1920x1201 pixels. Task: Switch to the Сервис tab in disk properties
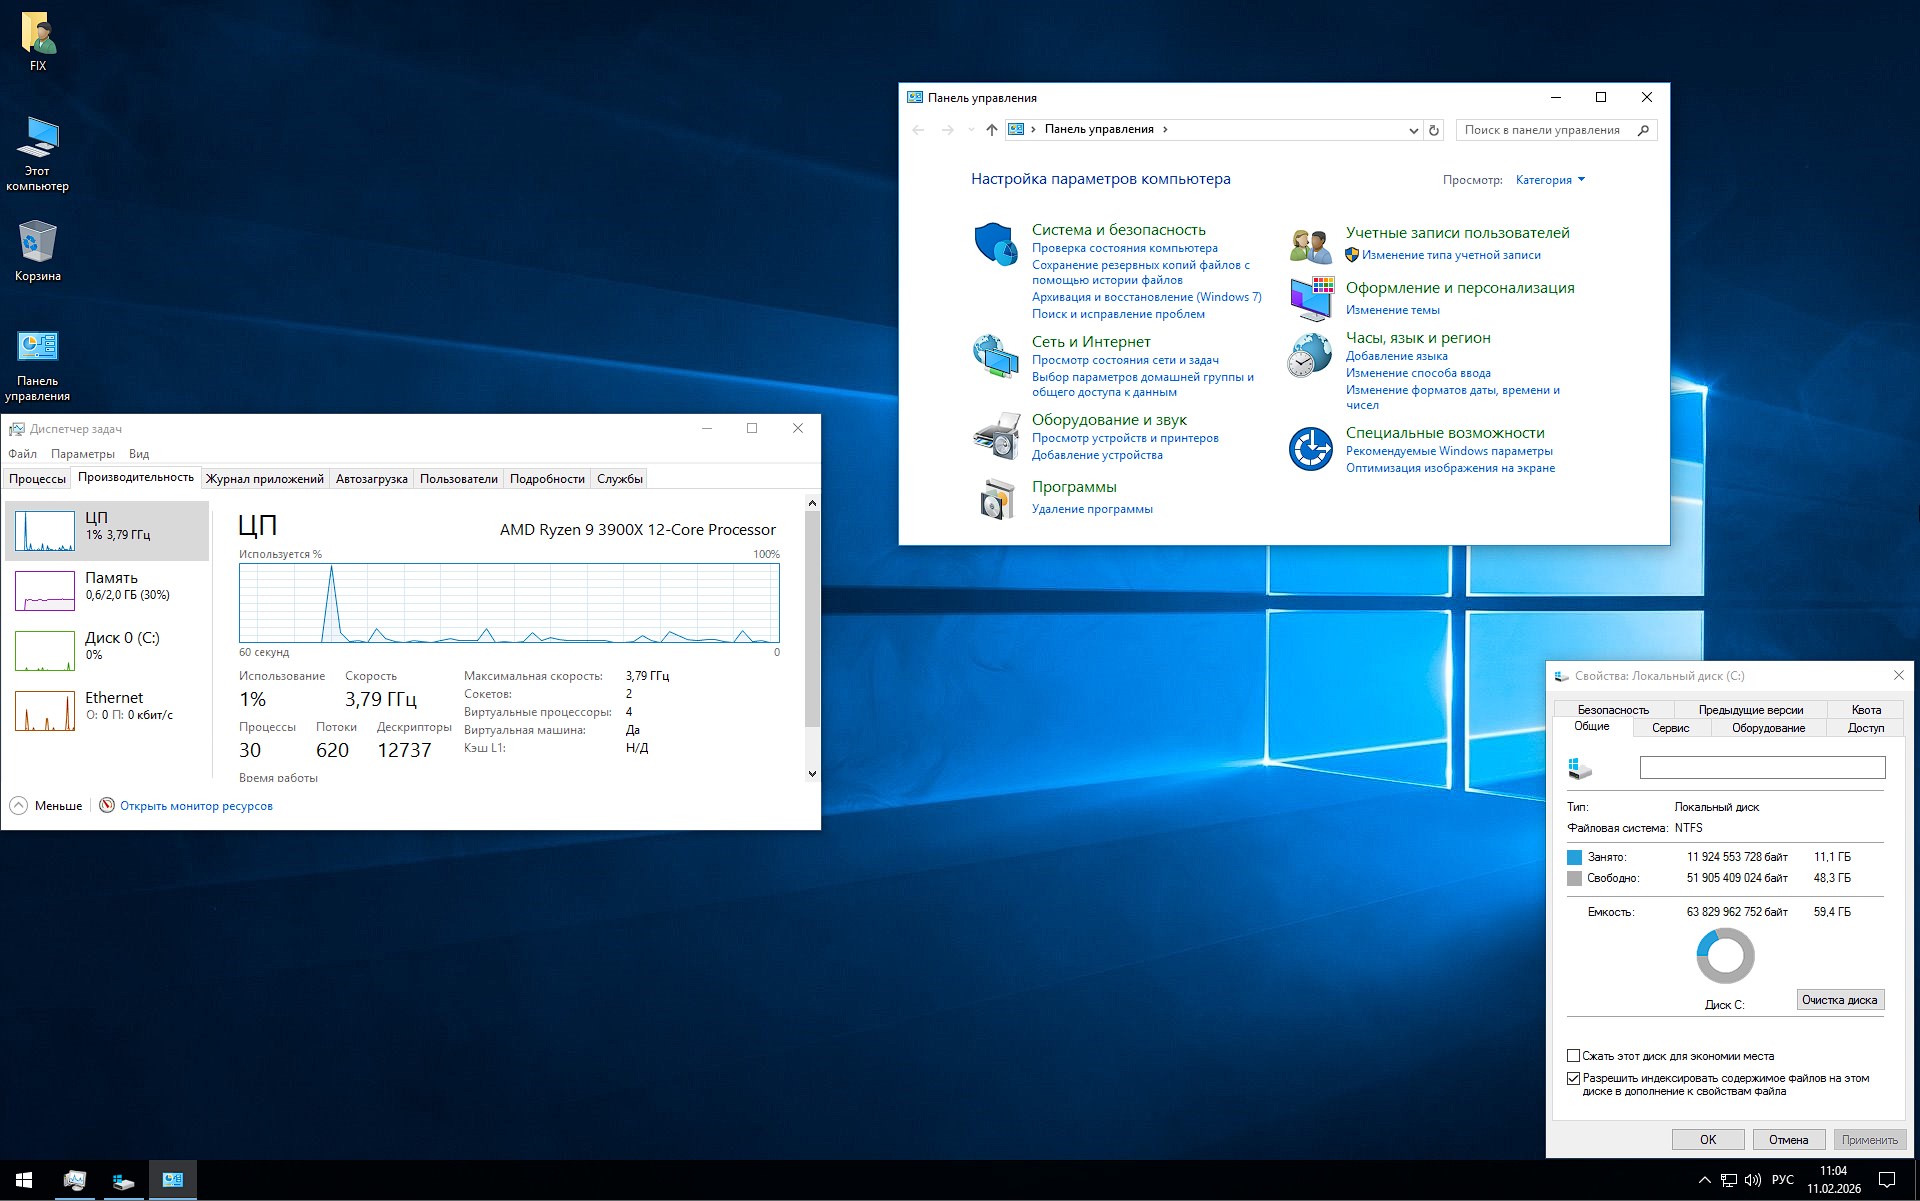coord(1671,727)
